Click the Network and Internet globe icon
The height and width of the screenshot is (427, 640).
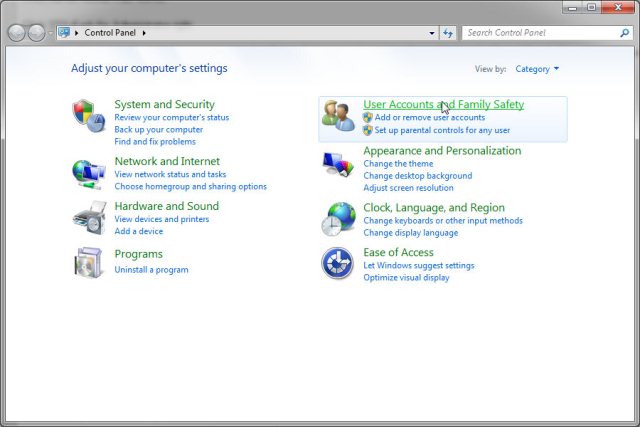tap(88, 173)
